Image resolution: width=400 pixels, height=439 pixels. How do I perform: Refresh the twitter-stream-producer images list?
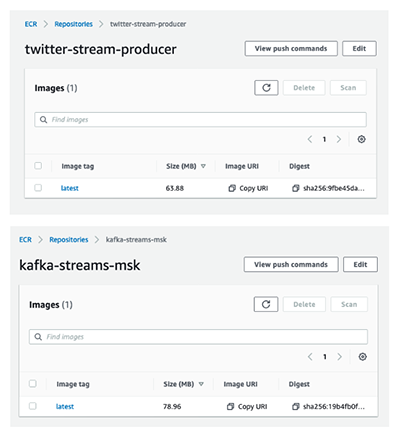(x=266, y=88)
